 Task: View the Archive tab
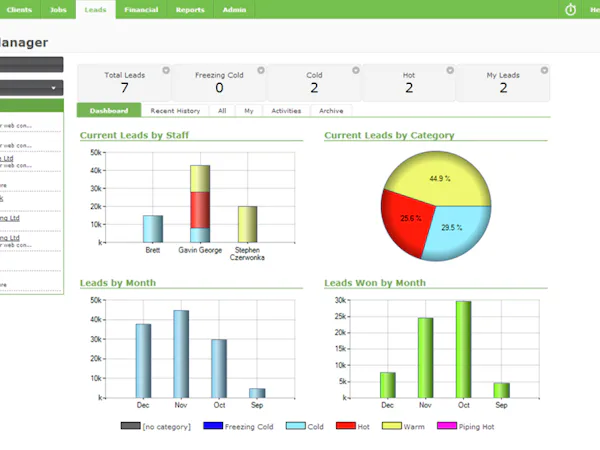point(331,111)
